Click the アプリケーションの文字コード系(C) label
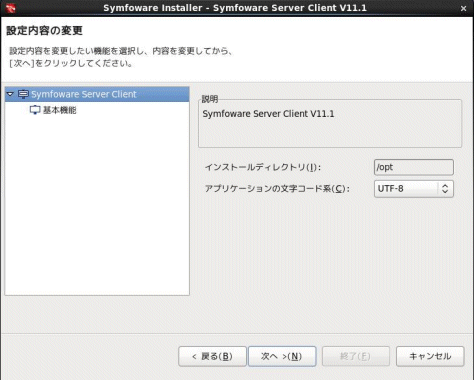 coord(277,189)
